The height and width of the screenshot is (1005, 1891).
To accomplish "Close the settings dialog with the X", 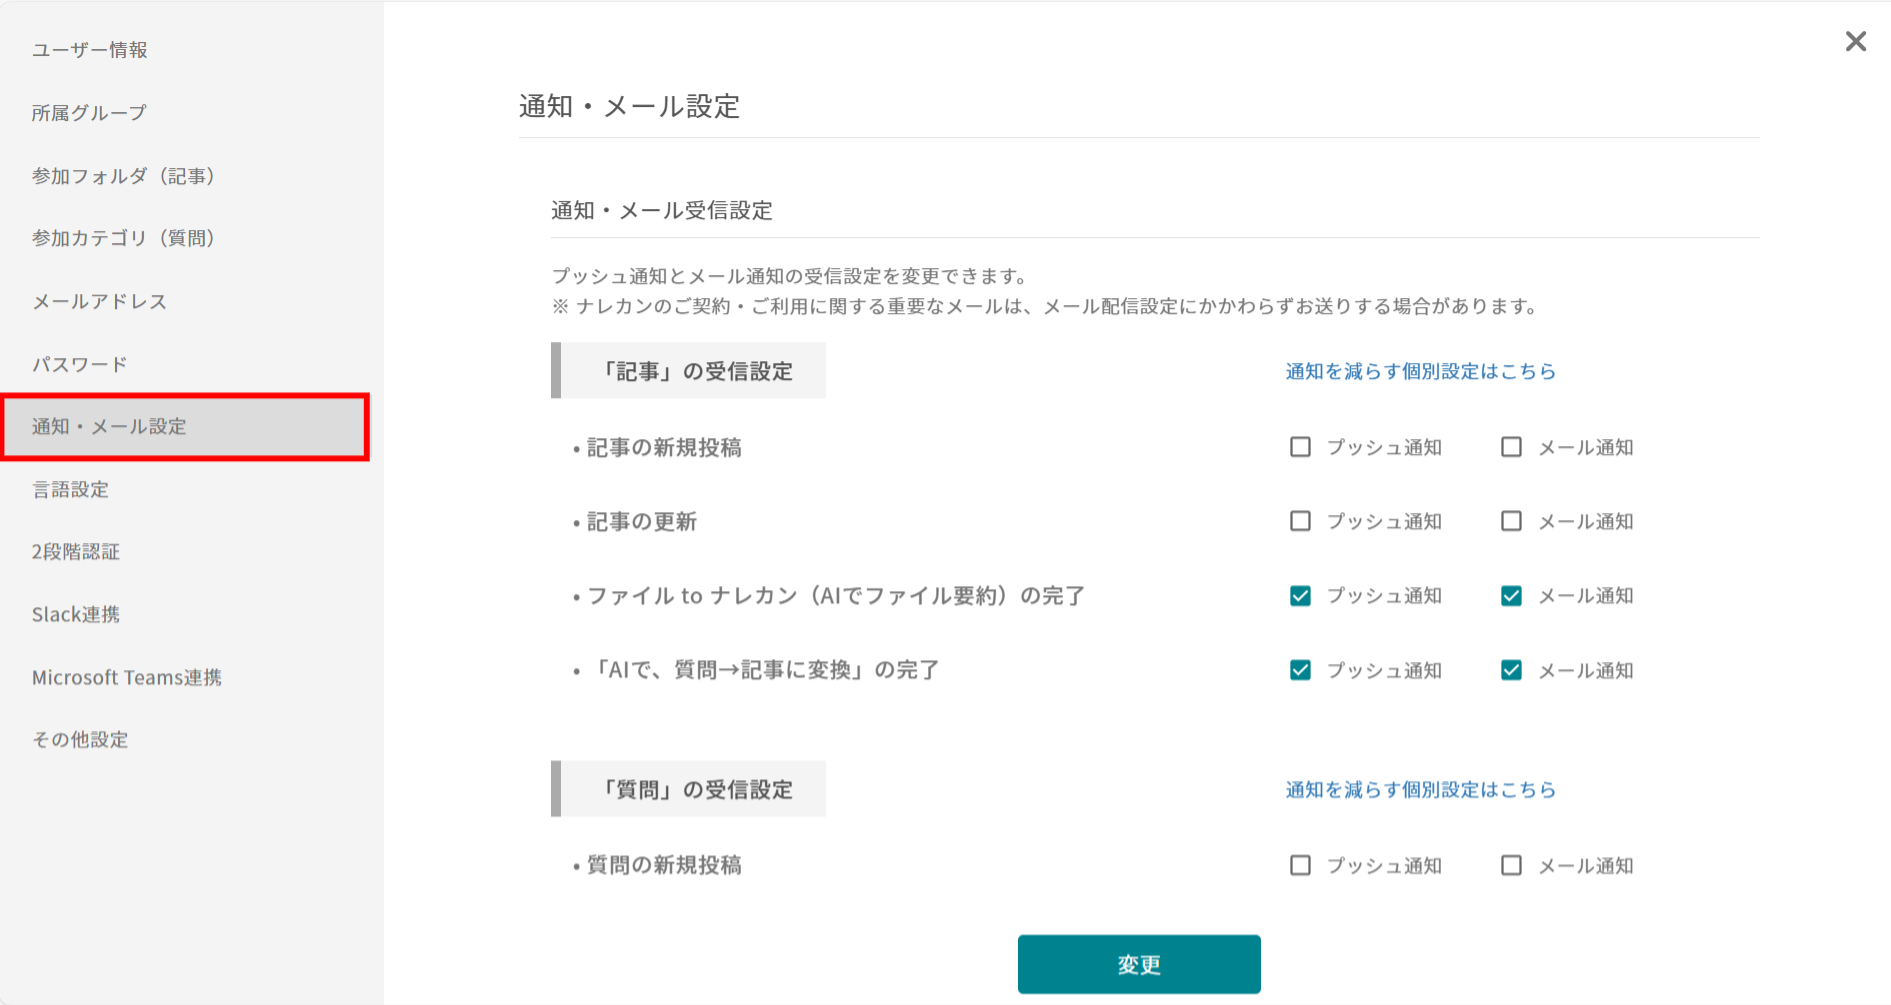I will [x=1856, y=41].
